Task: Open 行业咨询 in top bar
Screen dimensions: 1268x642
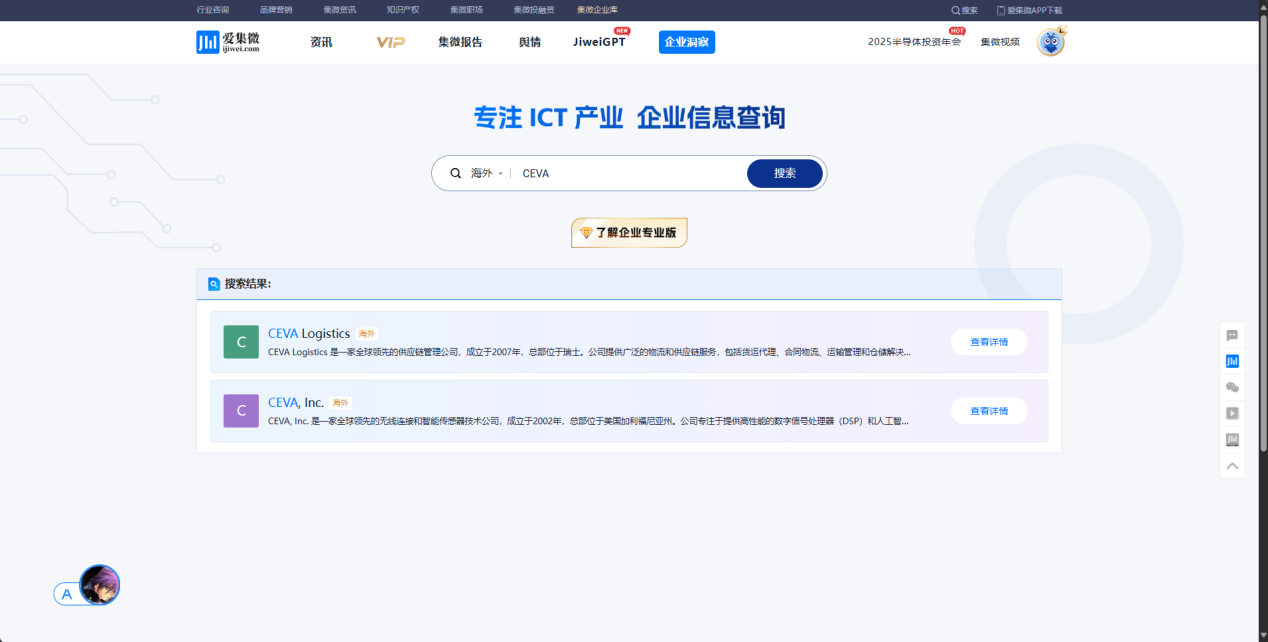Action: click(x=212, y=10)
